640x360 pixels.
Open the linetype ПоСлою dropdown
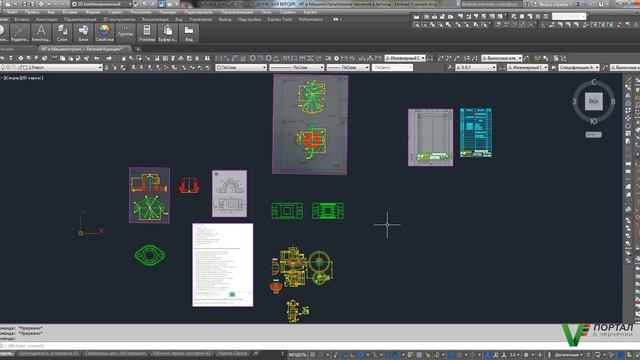tap(297, 67)
